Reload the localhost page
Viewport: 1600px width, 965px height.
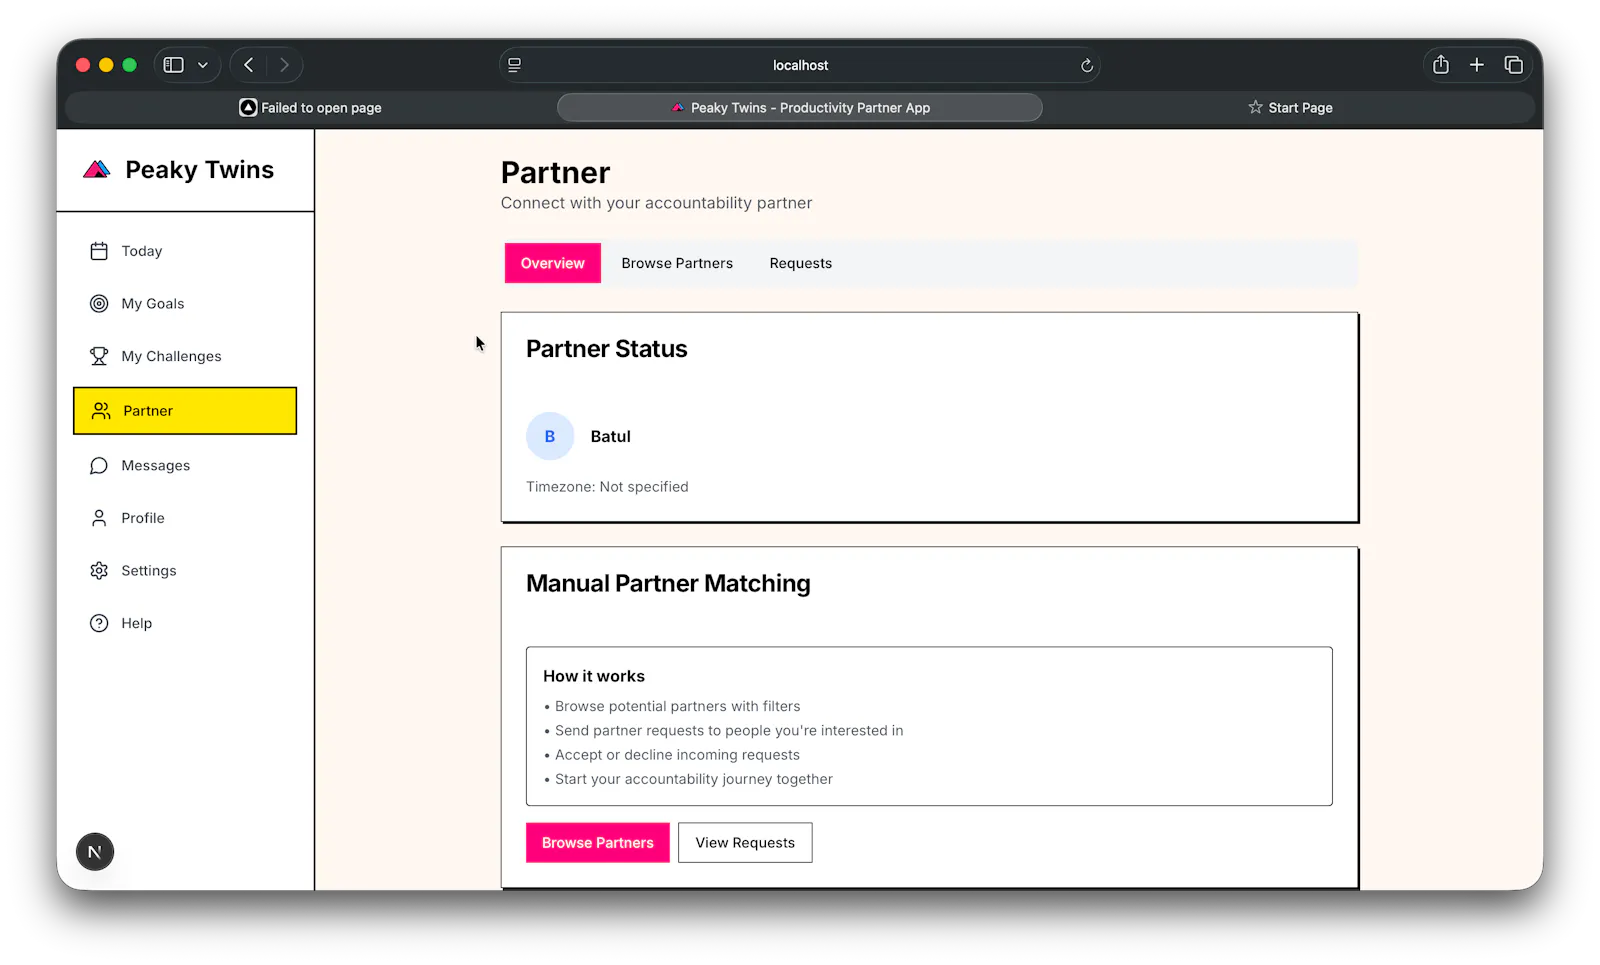[x=1087, y=65]
